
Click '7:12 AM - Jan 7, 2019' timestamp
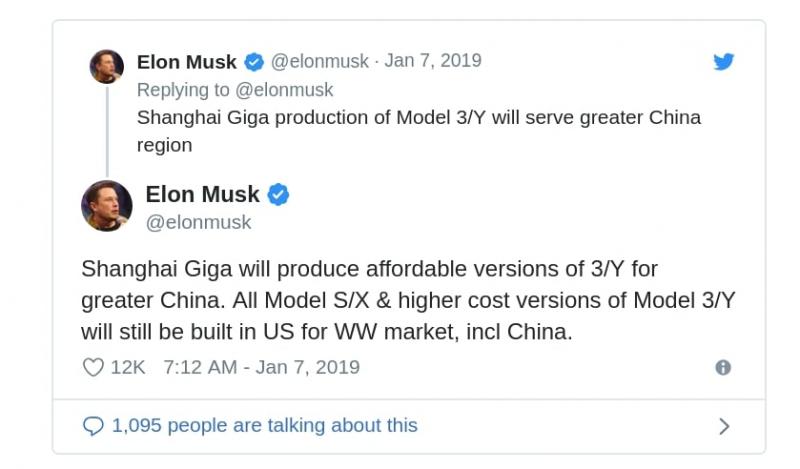click(261, 367)
